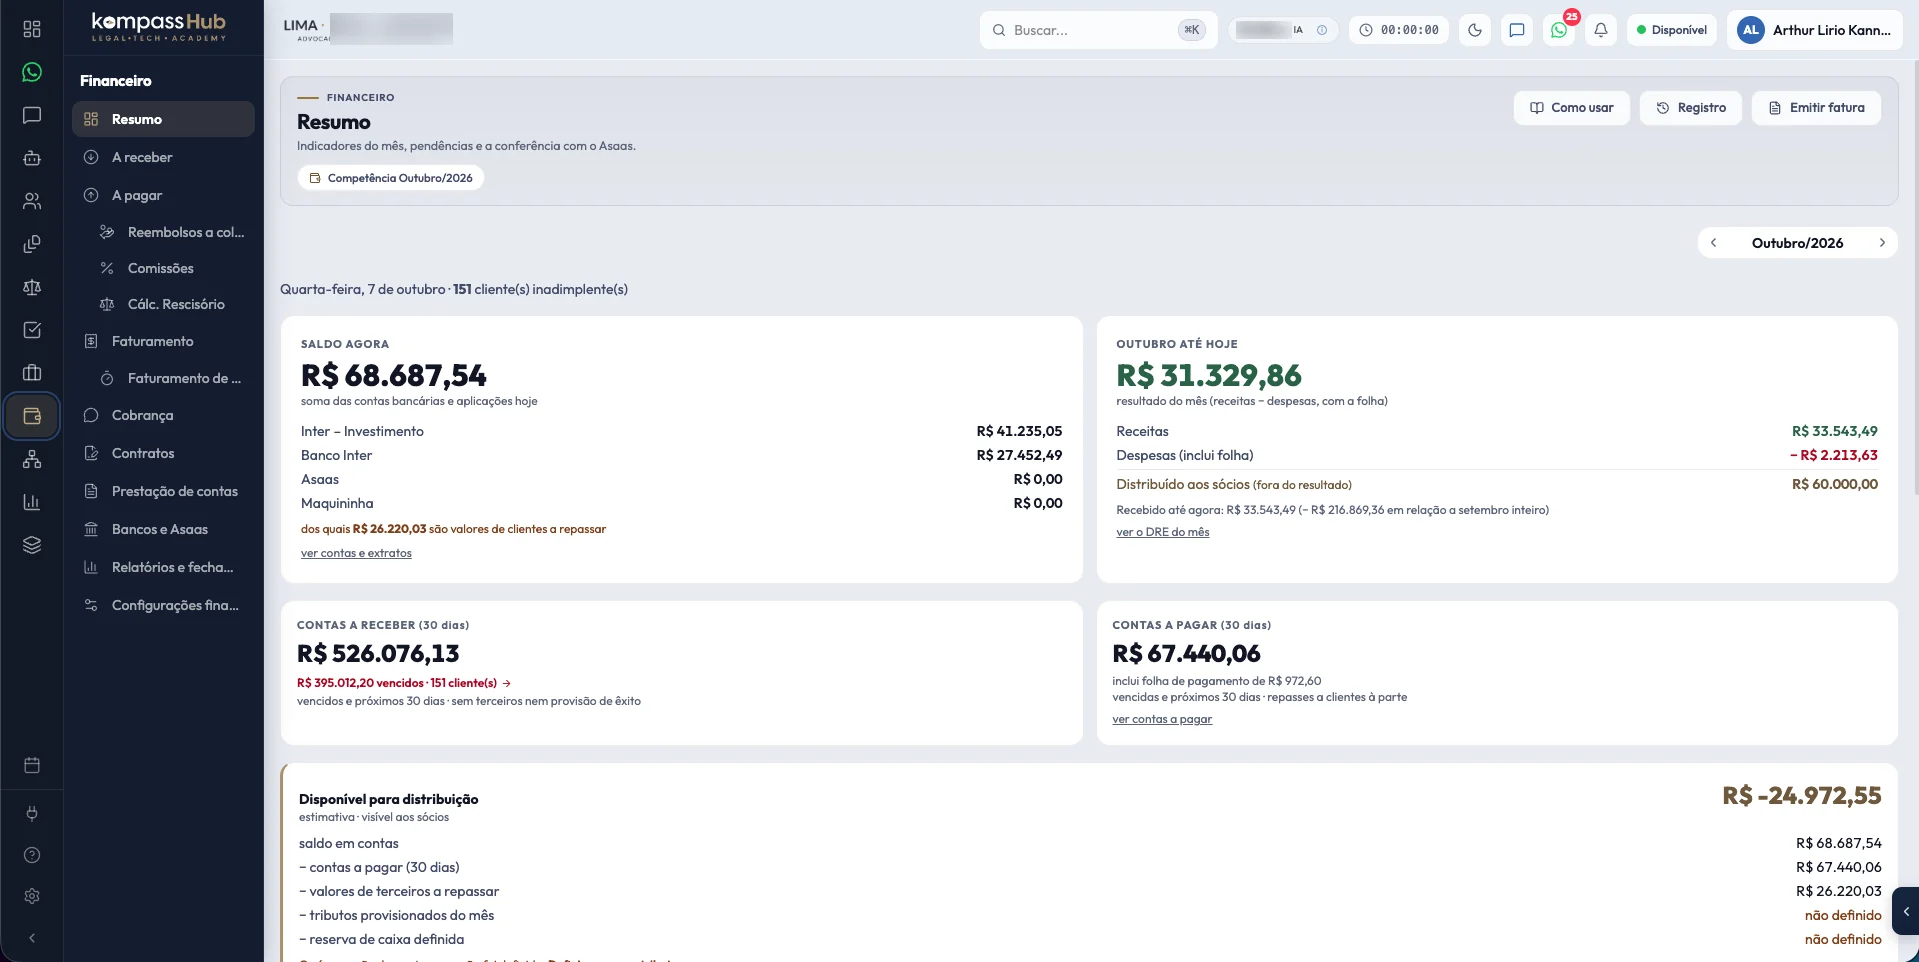Open WhatsApp icon with 25 badge in top bar

pyautogui.click(x=1559, y=30)
